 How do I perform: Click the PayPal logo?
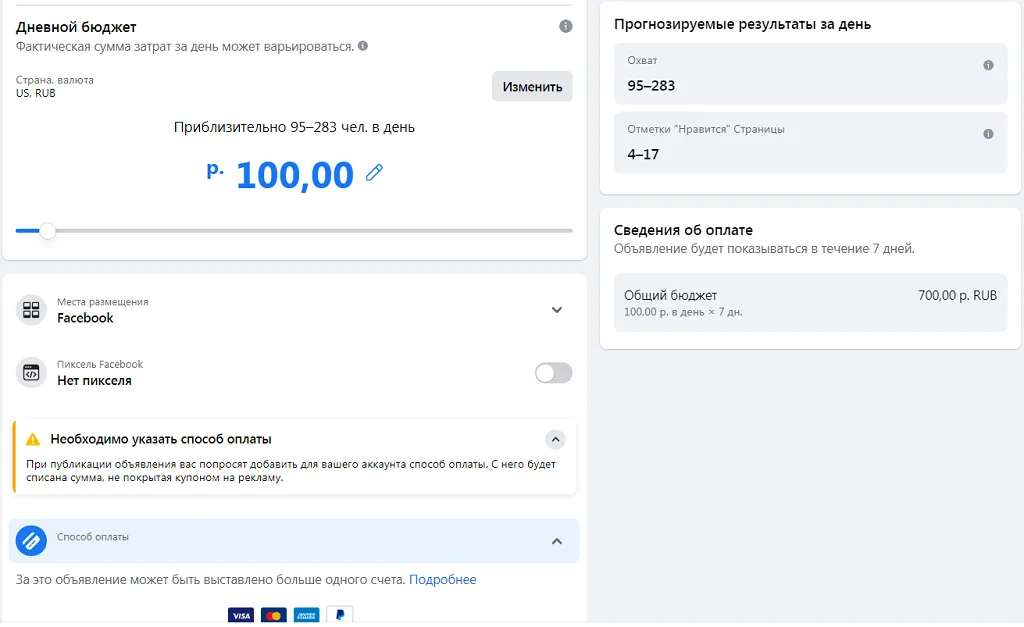point(339,616)
